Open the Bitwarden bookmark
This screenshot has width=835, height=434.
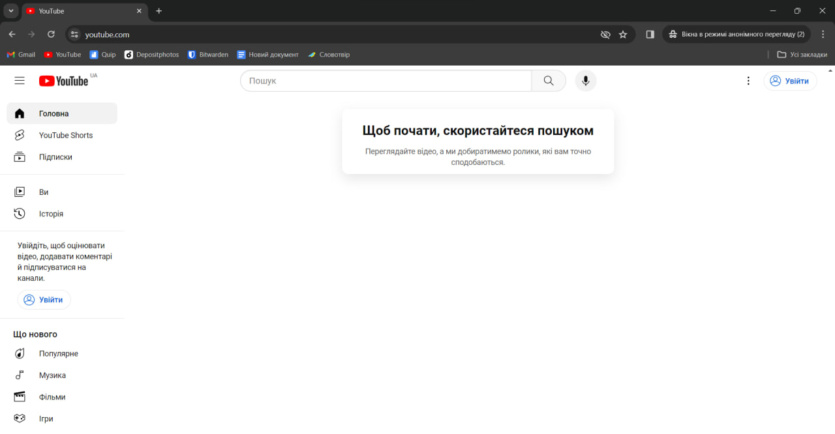208,54
